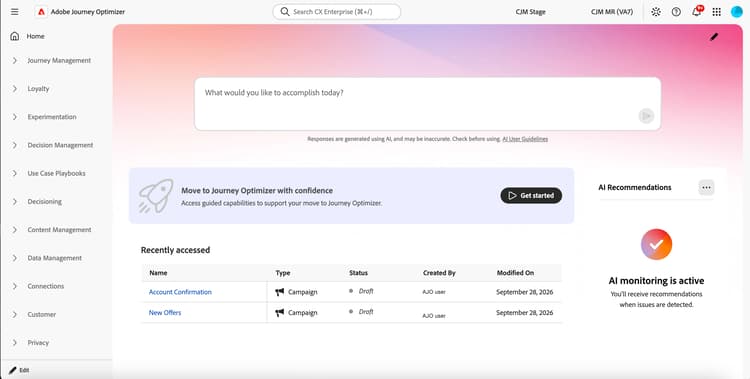750x379 pixels.
Task: Click 'AI monitoring is active' text
Action: pyautogui.click(x=656, y=281)
